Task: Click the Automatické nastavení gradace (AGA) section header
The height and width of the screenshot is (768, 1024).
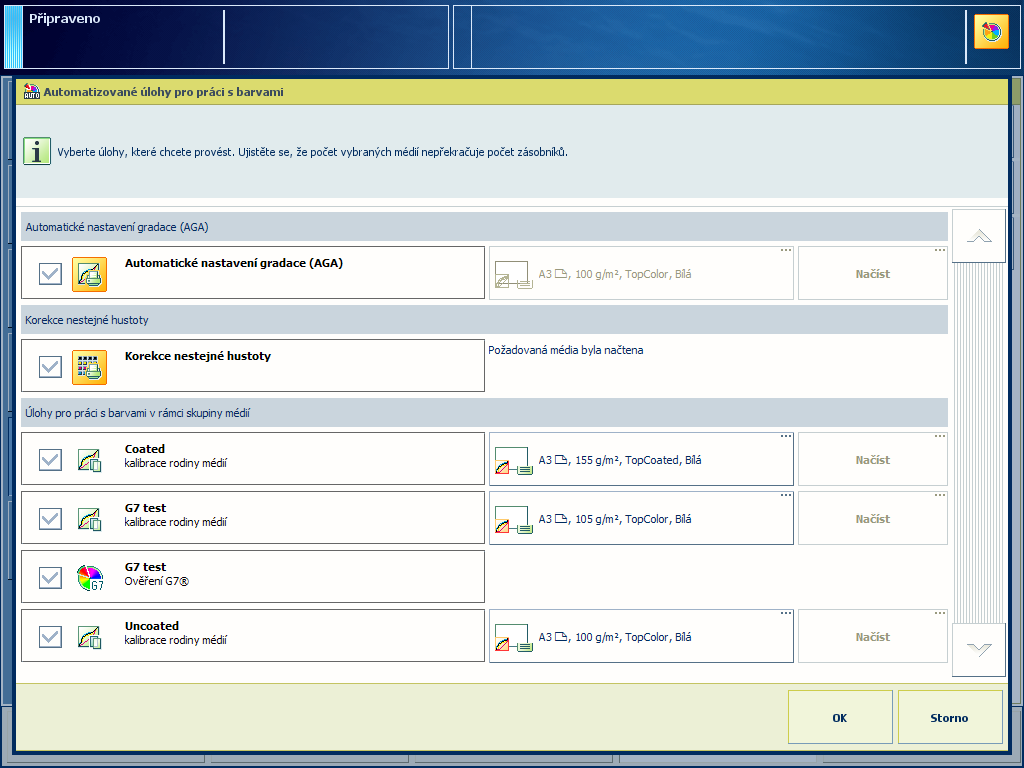Action: pyautogui.click(x=484, y=227)
